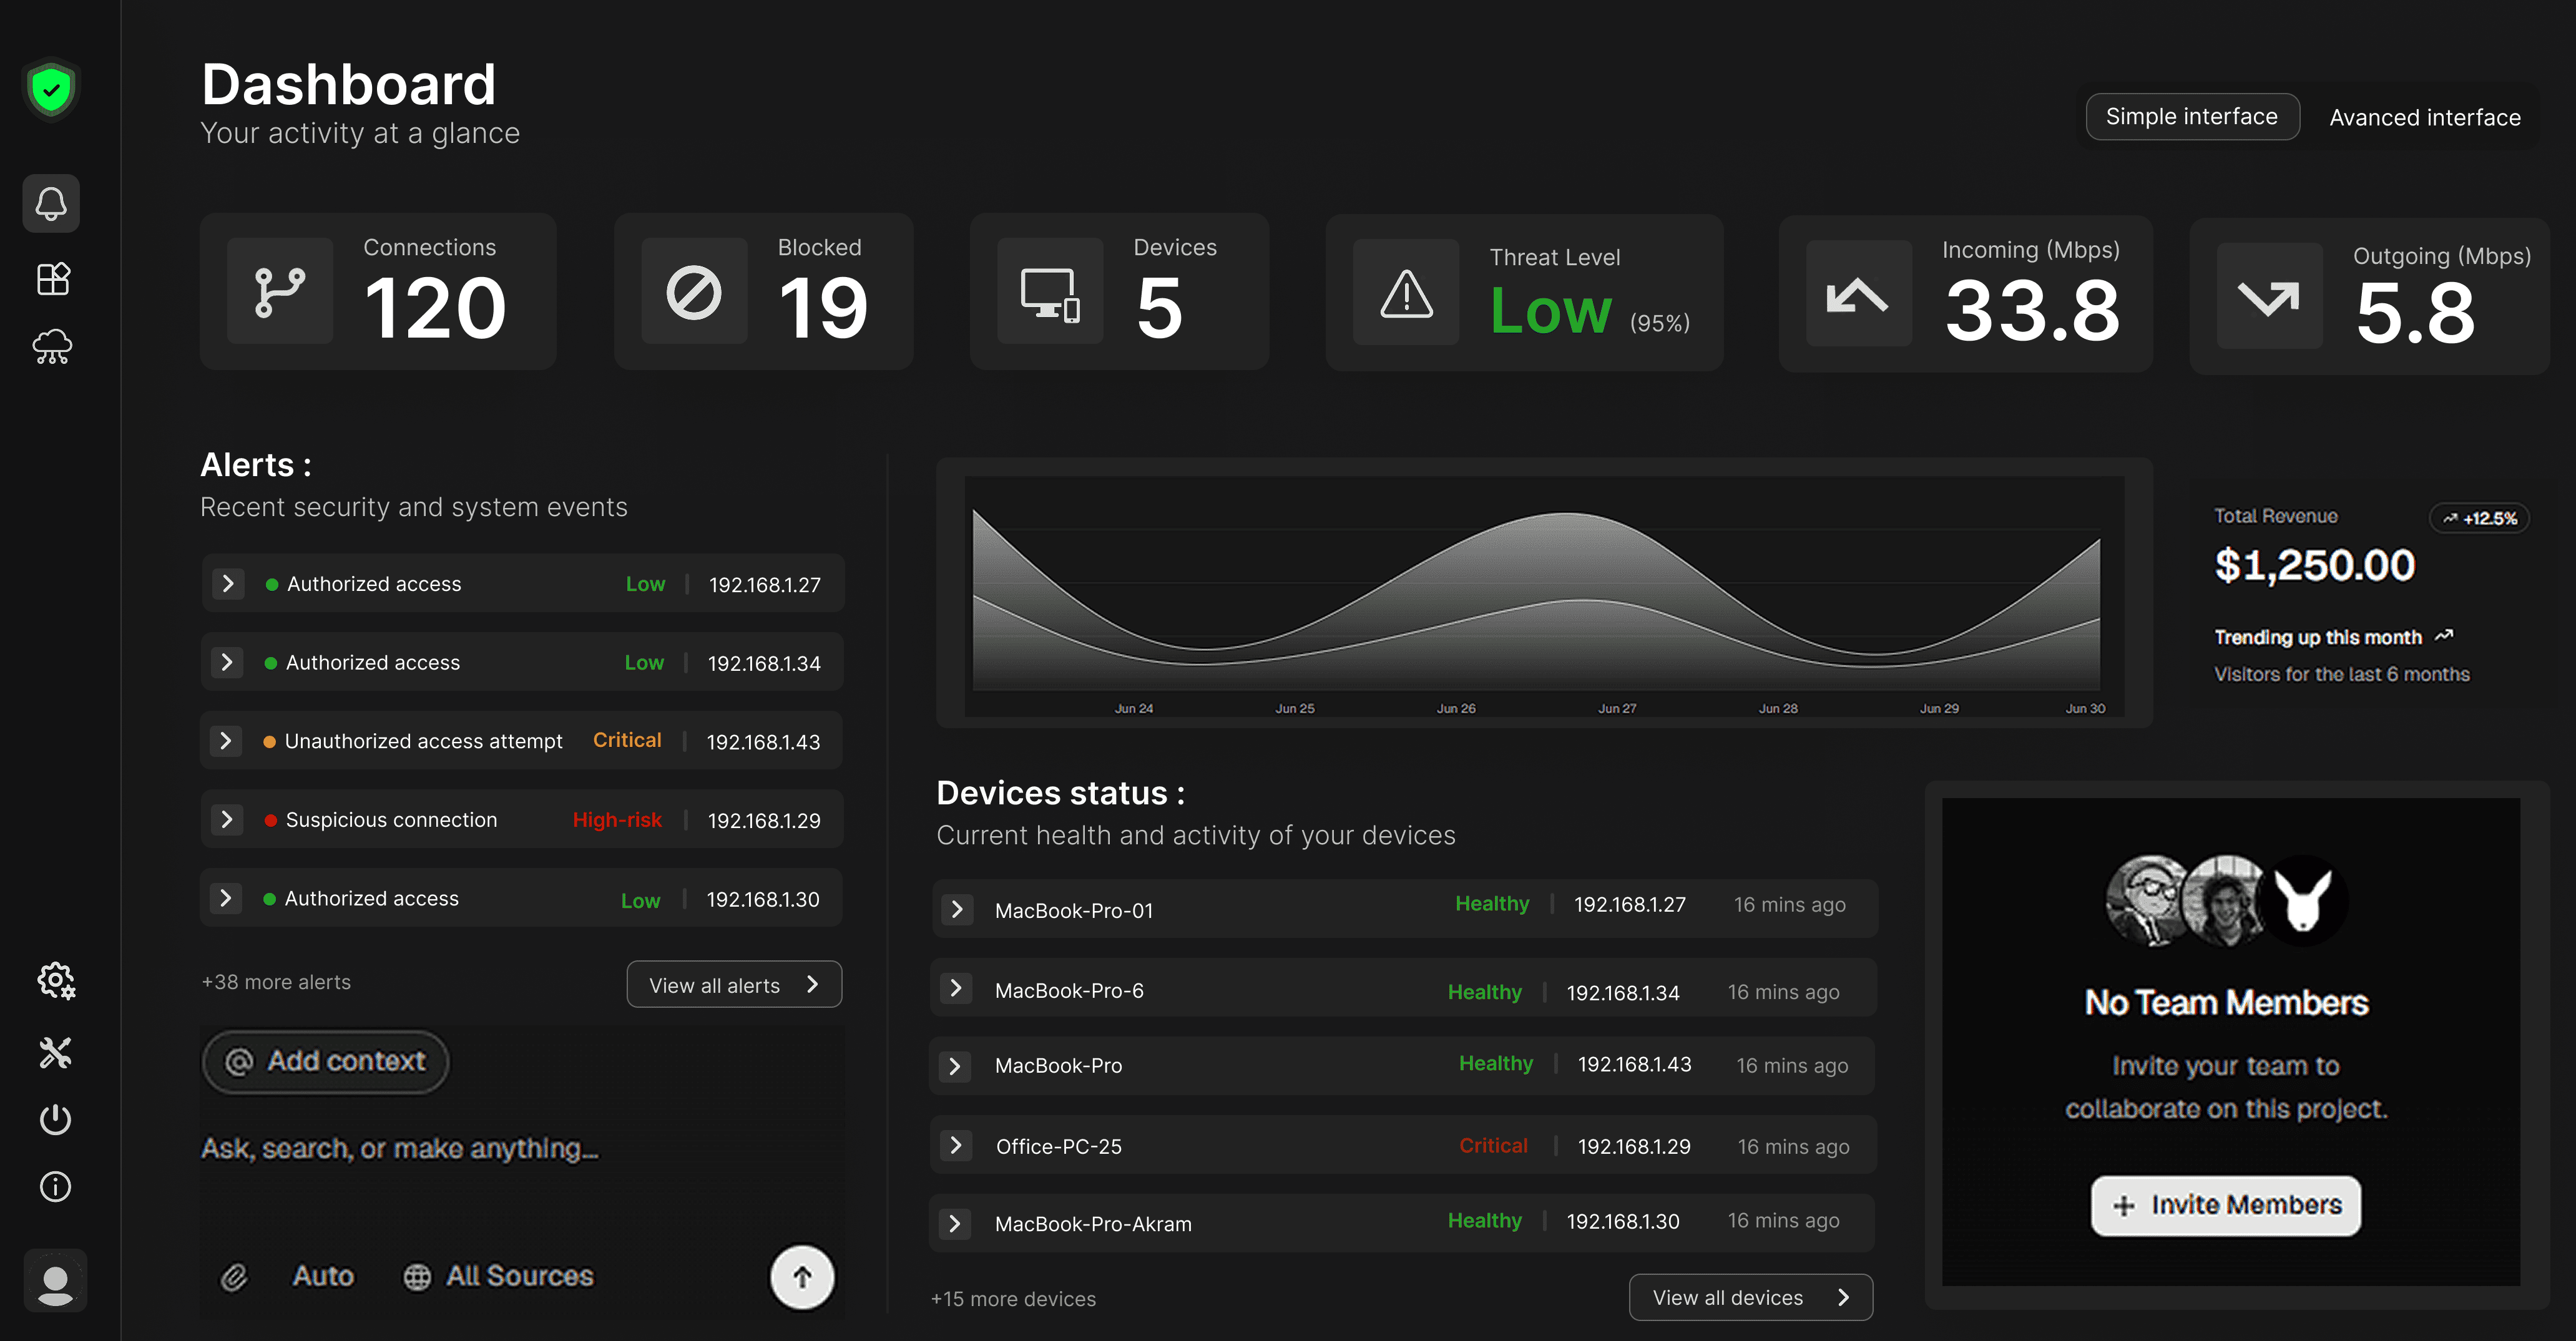The height and width of the screenshot is (1341, 2576).
Task: Open the info circle icon
Action: [55, 1186]
